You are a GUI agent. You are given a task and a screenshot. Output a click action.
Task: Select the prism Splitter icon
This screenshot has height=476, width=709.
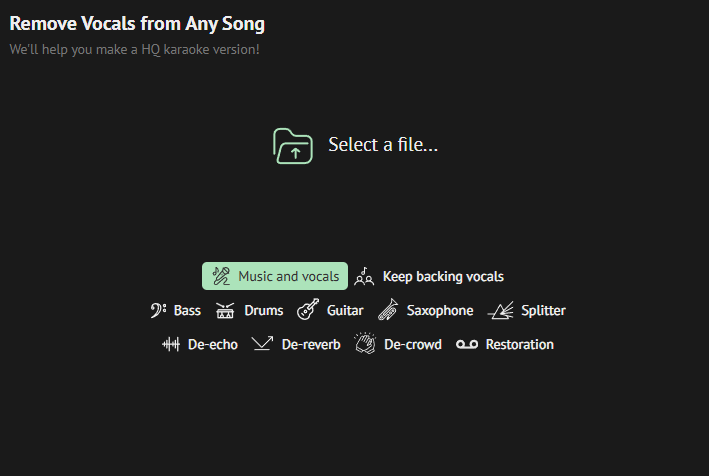(x=501, y=311)
